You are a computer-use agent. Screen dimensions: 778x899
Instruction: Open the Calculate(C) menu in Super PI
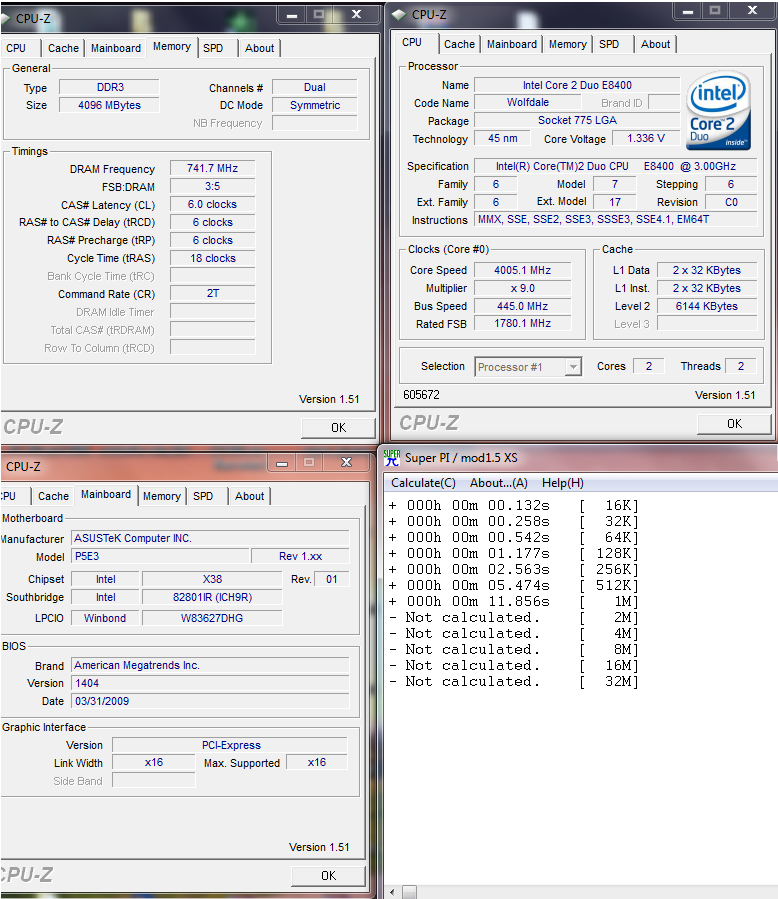pos(423,483)
